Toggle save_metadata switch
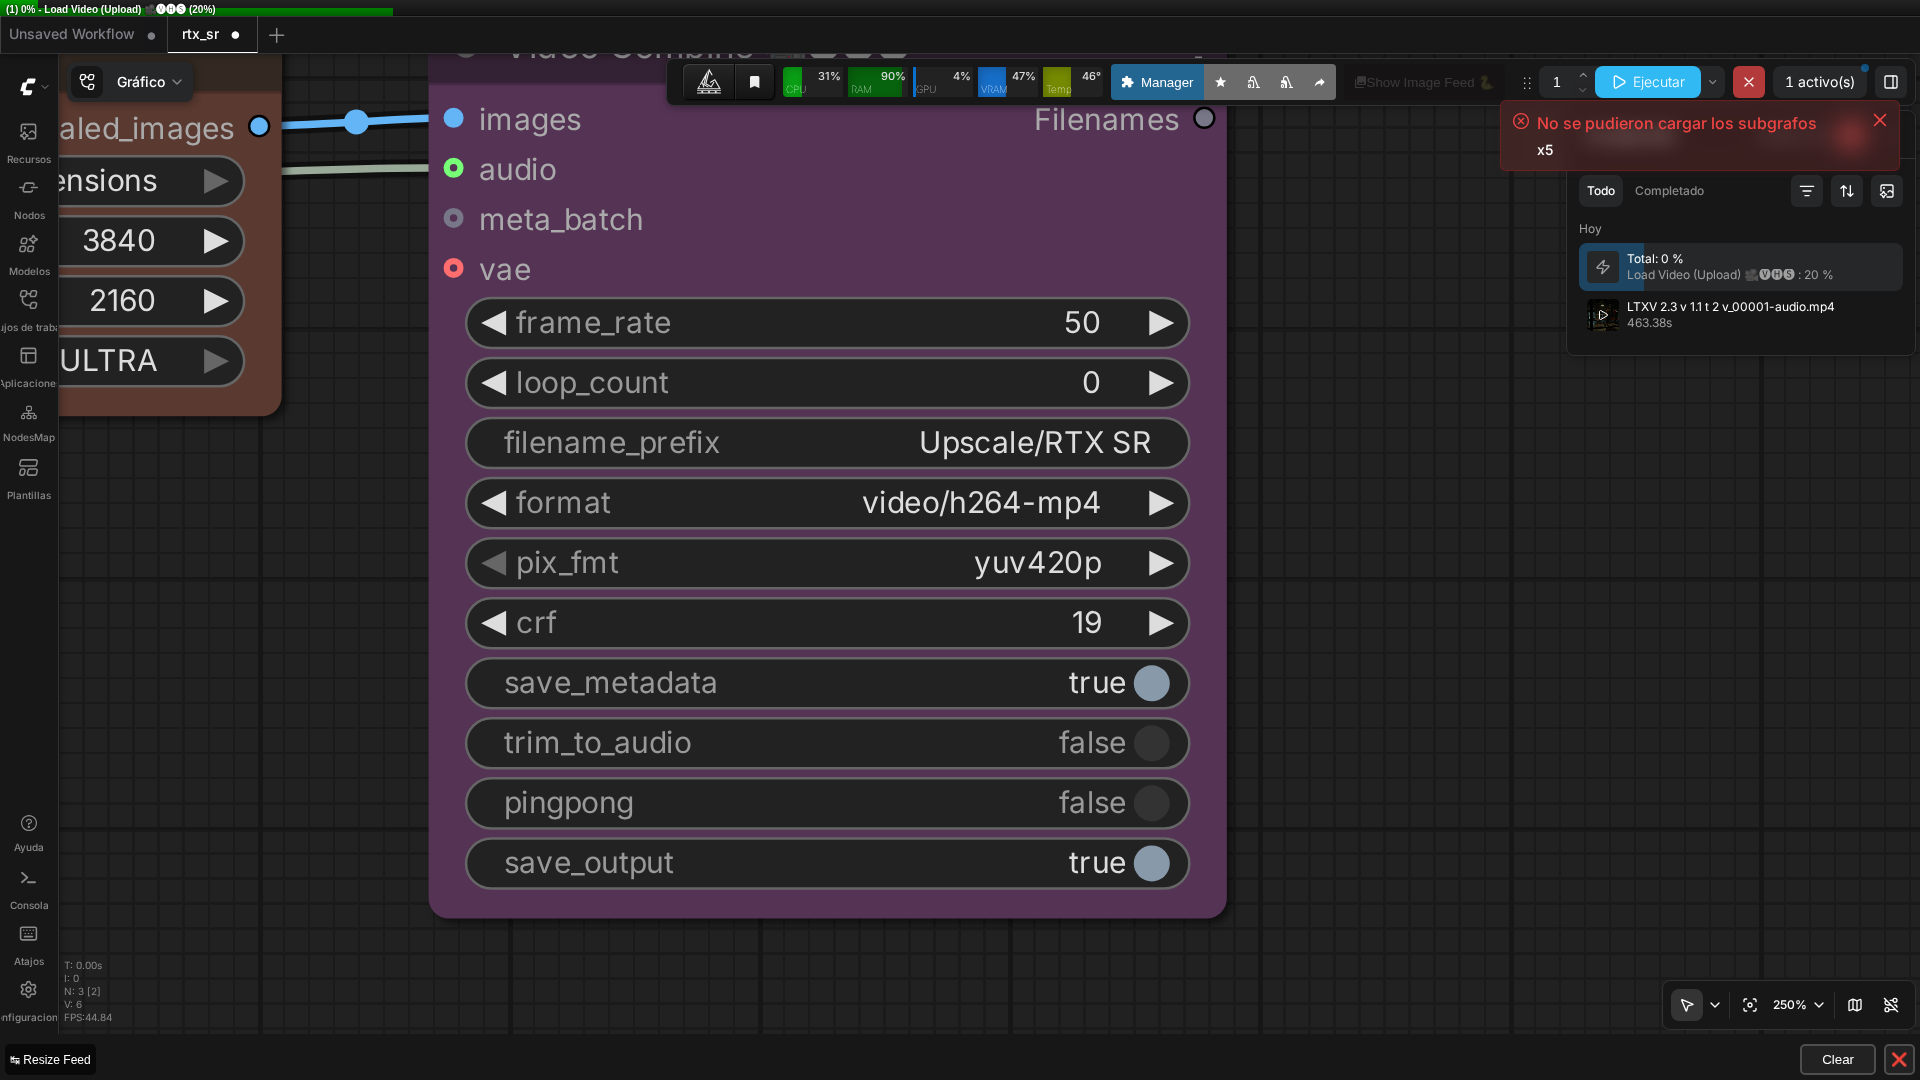 [1151, 683]
